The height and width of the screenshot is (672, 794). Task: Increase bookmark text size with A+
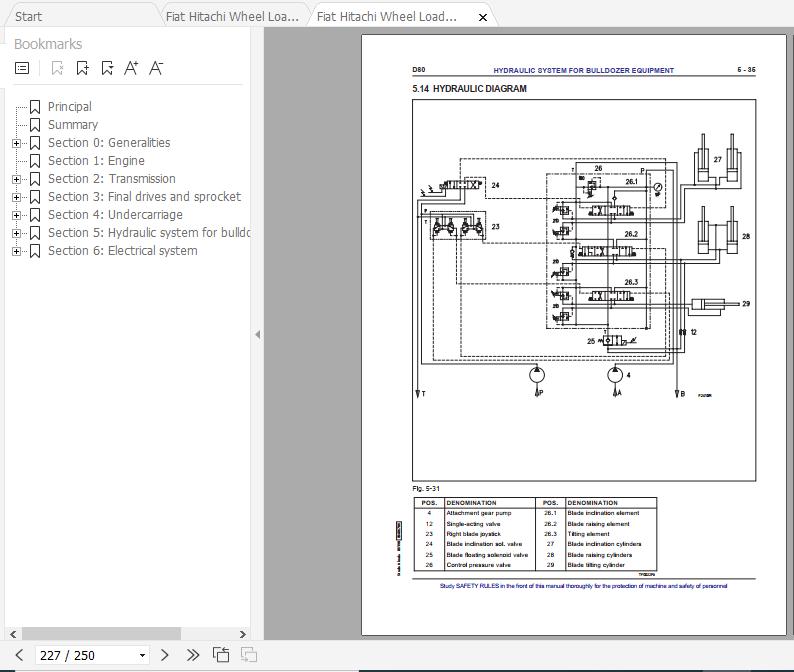coord(131,68)
